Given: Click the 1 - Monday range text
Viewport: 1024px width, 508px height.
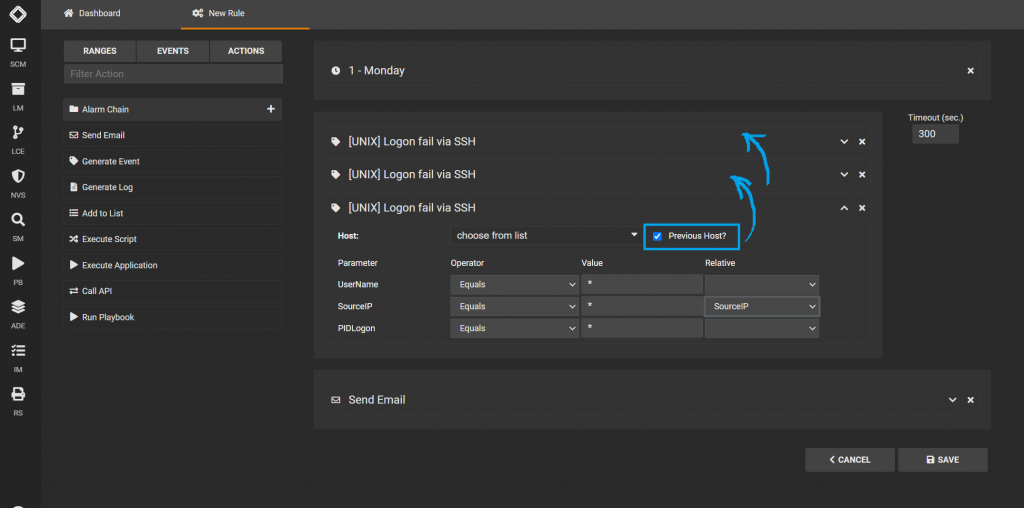Looking at the screenshot, I should point(377,71).
